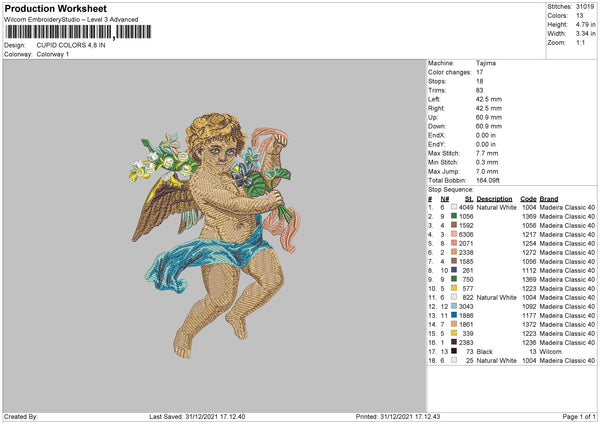Click 'Last Saved: 31/12/2021 17.12.40' footer

[x=197, y=416]
